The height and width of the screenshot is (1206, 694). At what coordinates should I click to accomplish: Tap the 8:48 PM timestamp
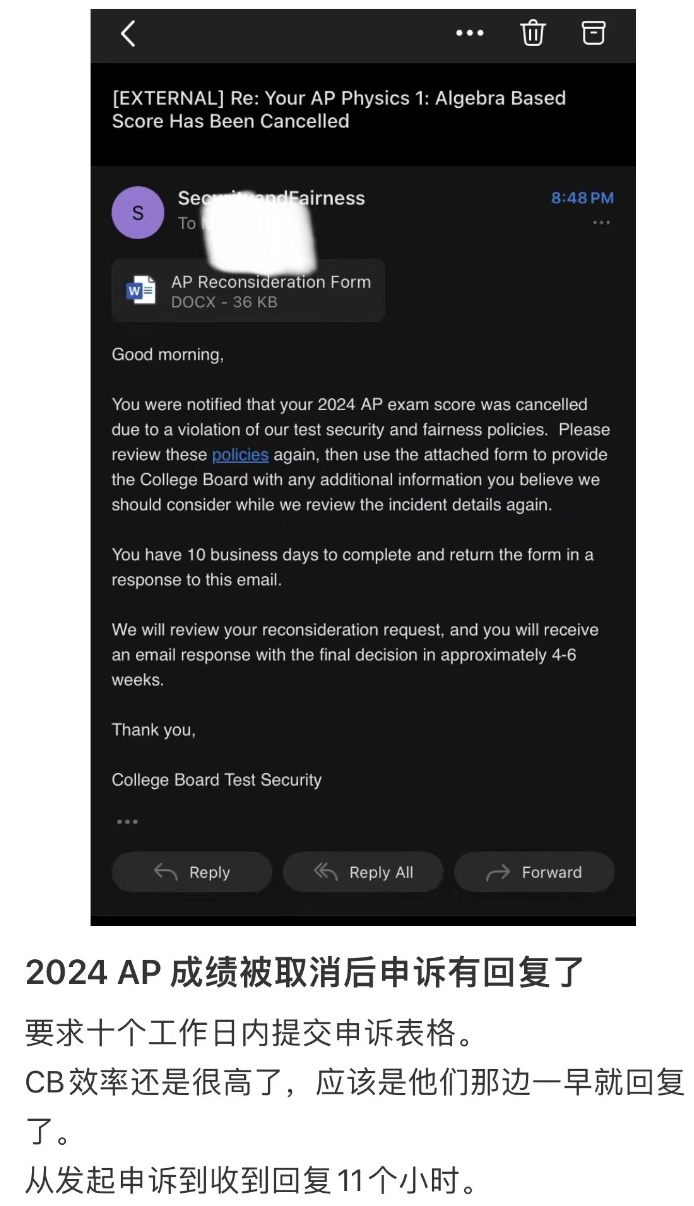582,198
